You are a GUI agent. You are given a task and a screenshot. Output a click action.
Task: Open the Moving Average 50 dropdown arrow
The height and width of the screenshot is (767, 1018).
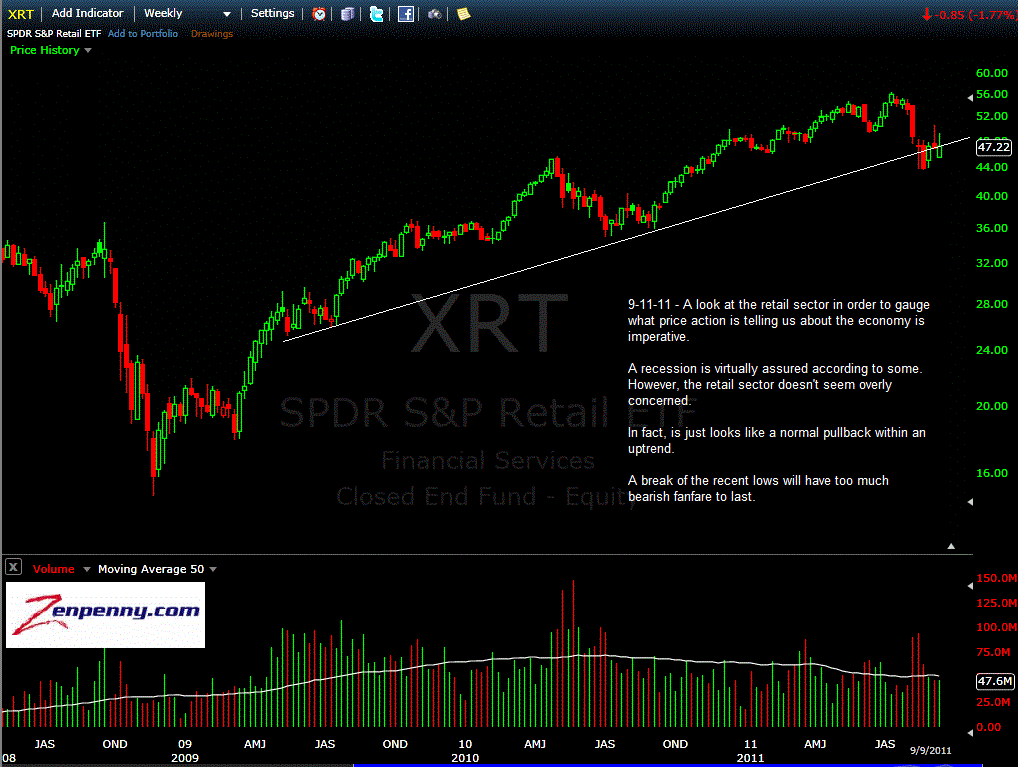tap(213, 569)
